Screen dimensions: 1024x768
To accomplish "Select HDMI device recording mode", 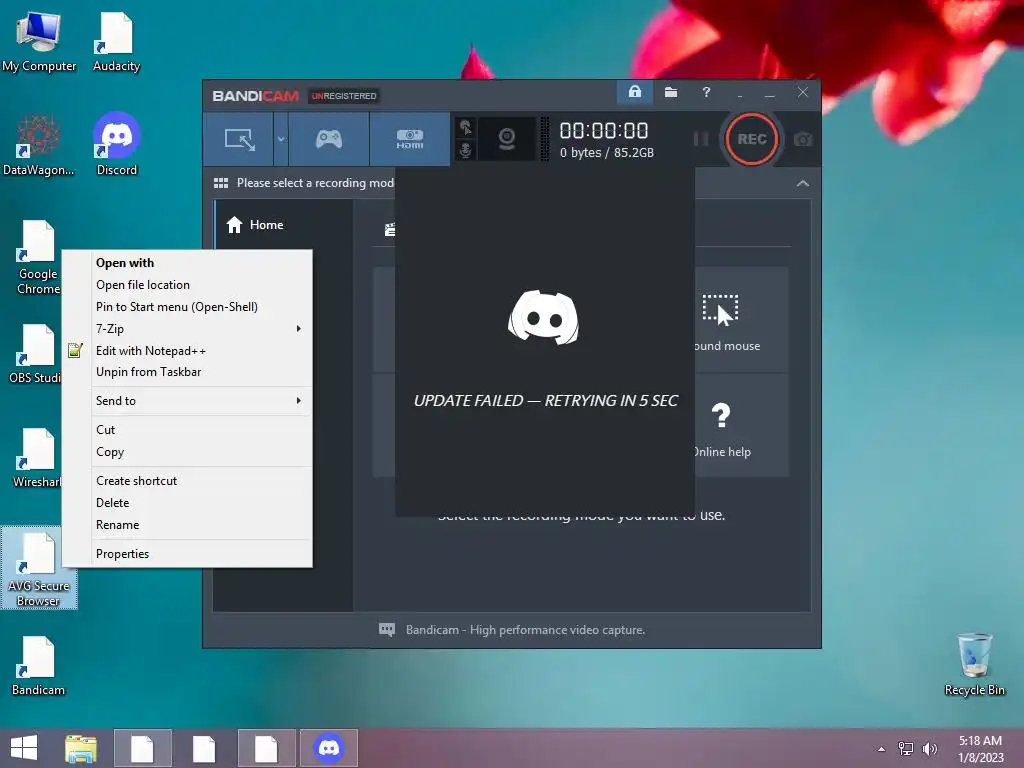I will click(409, 139).
